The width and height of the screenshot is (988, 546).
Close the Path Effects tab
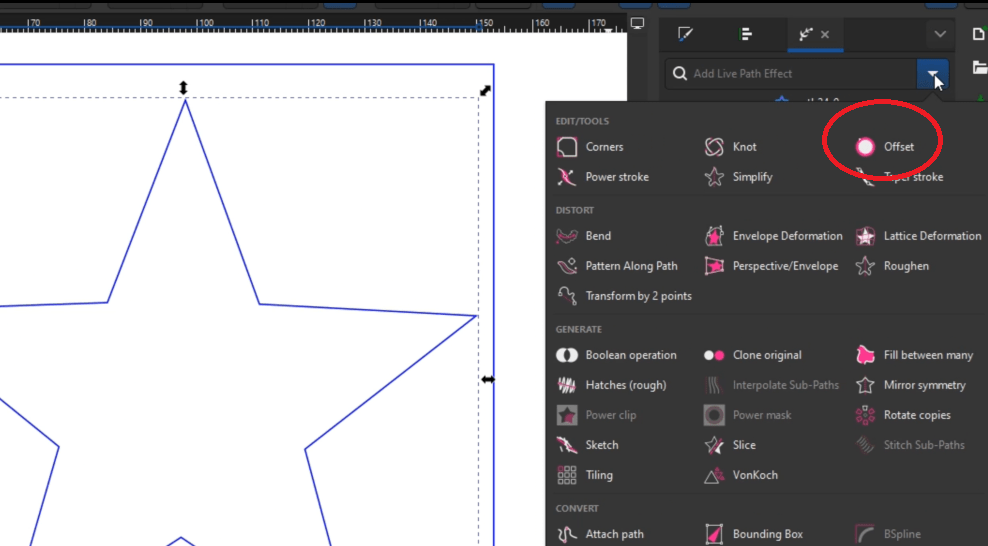click(825, 34)
